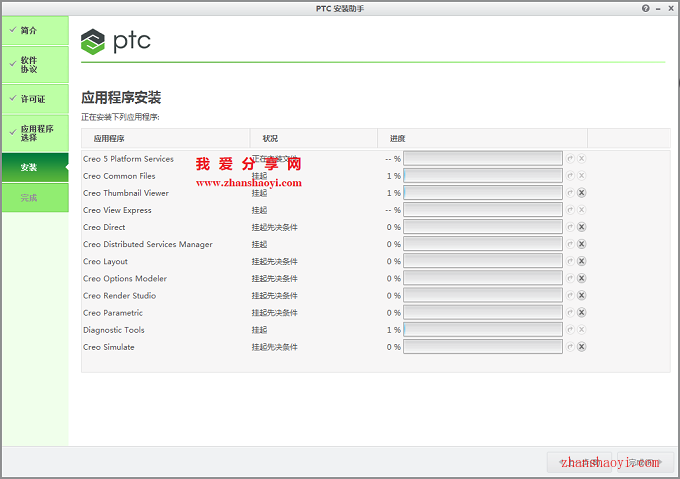
Task: Click the retry icon for Creo Thumbnail Viewer
Action: point(570,193)
